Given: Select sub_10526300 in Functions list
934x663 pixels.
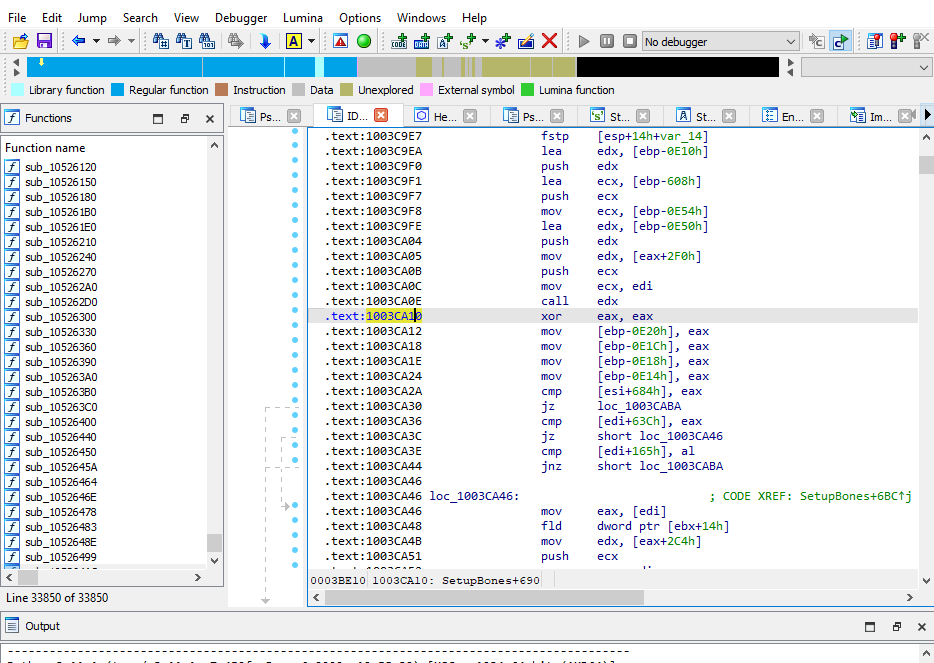Looking at the screenshot, I should click(x=60, y=317).
